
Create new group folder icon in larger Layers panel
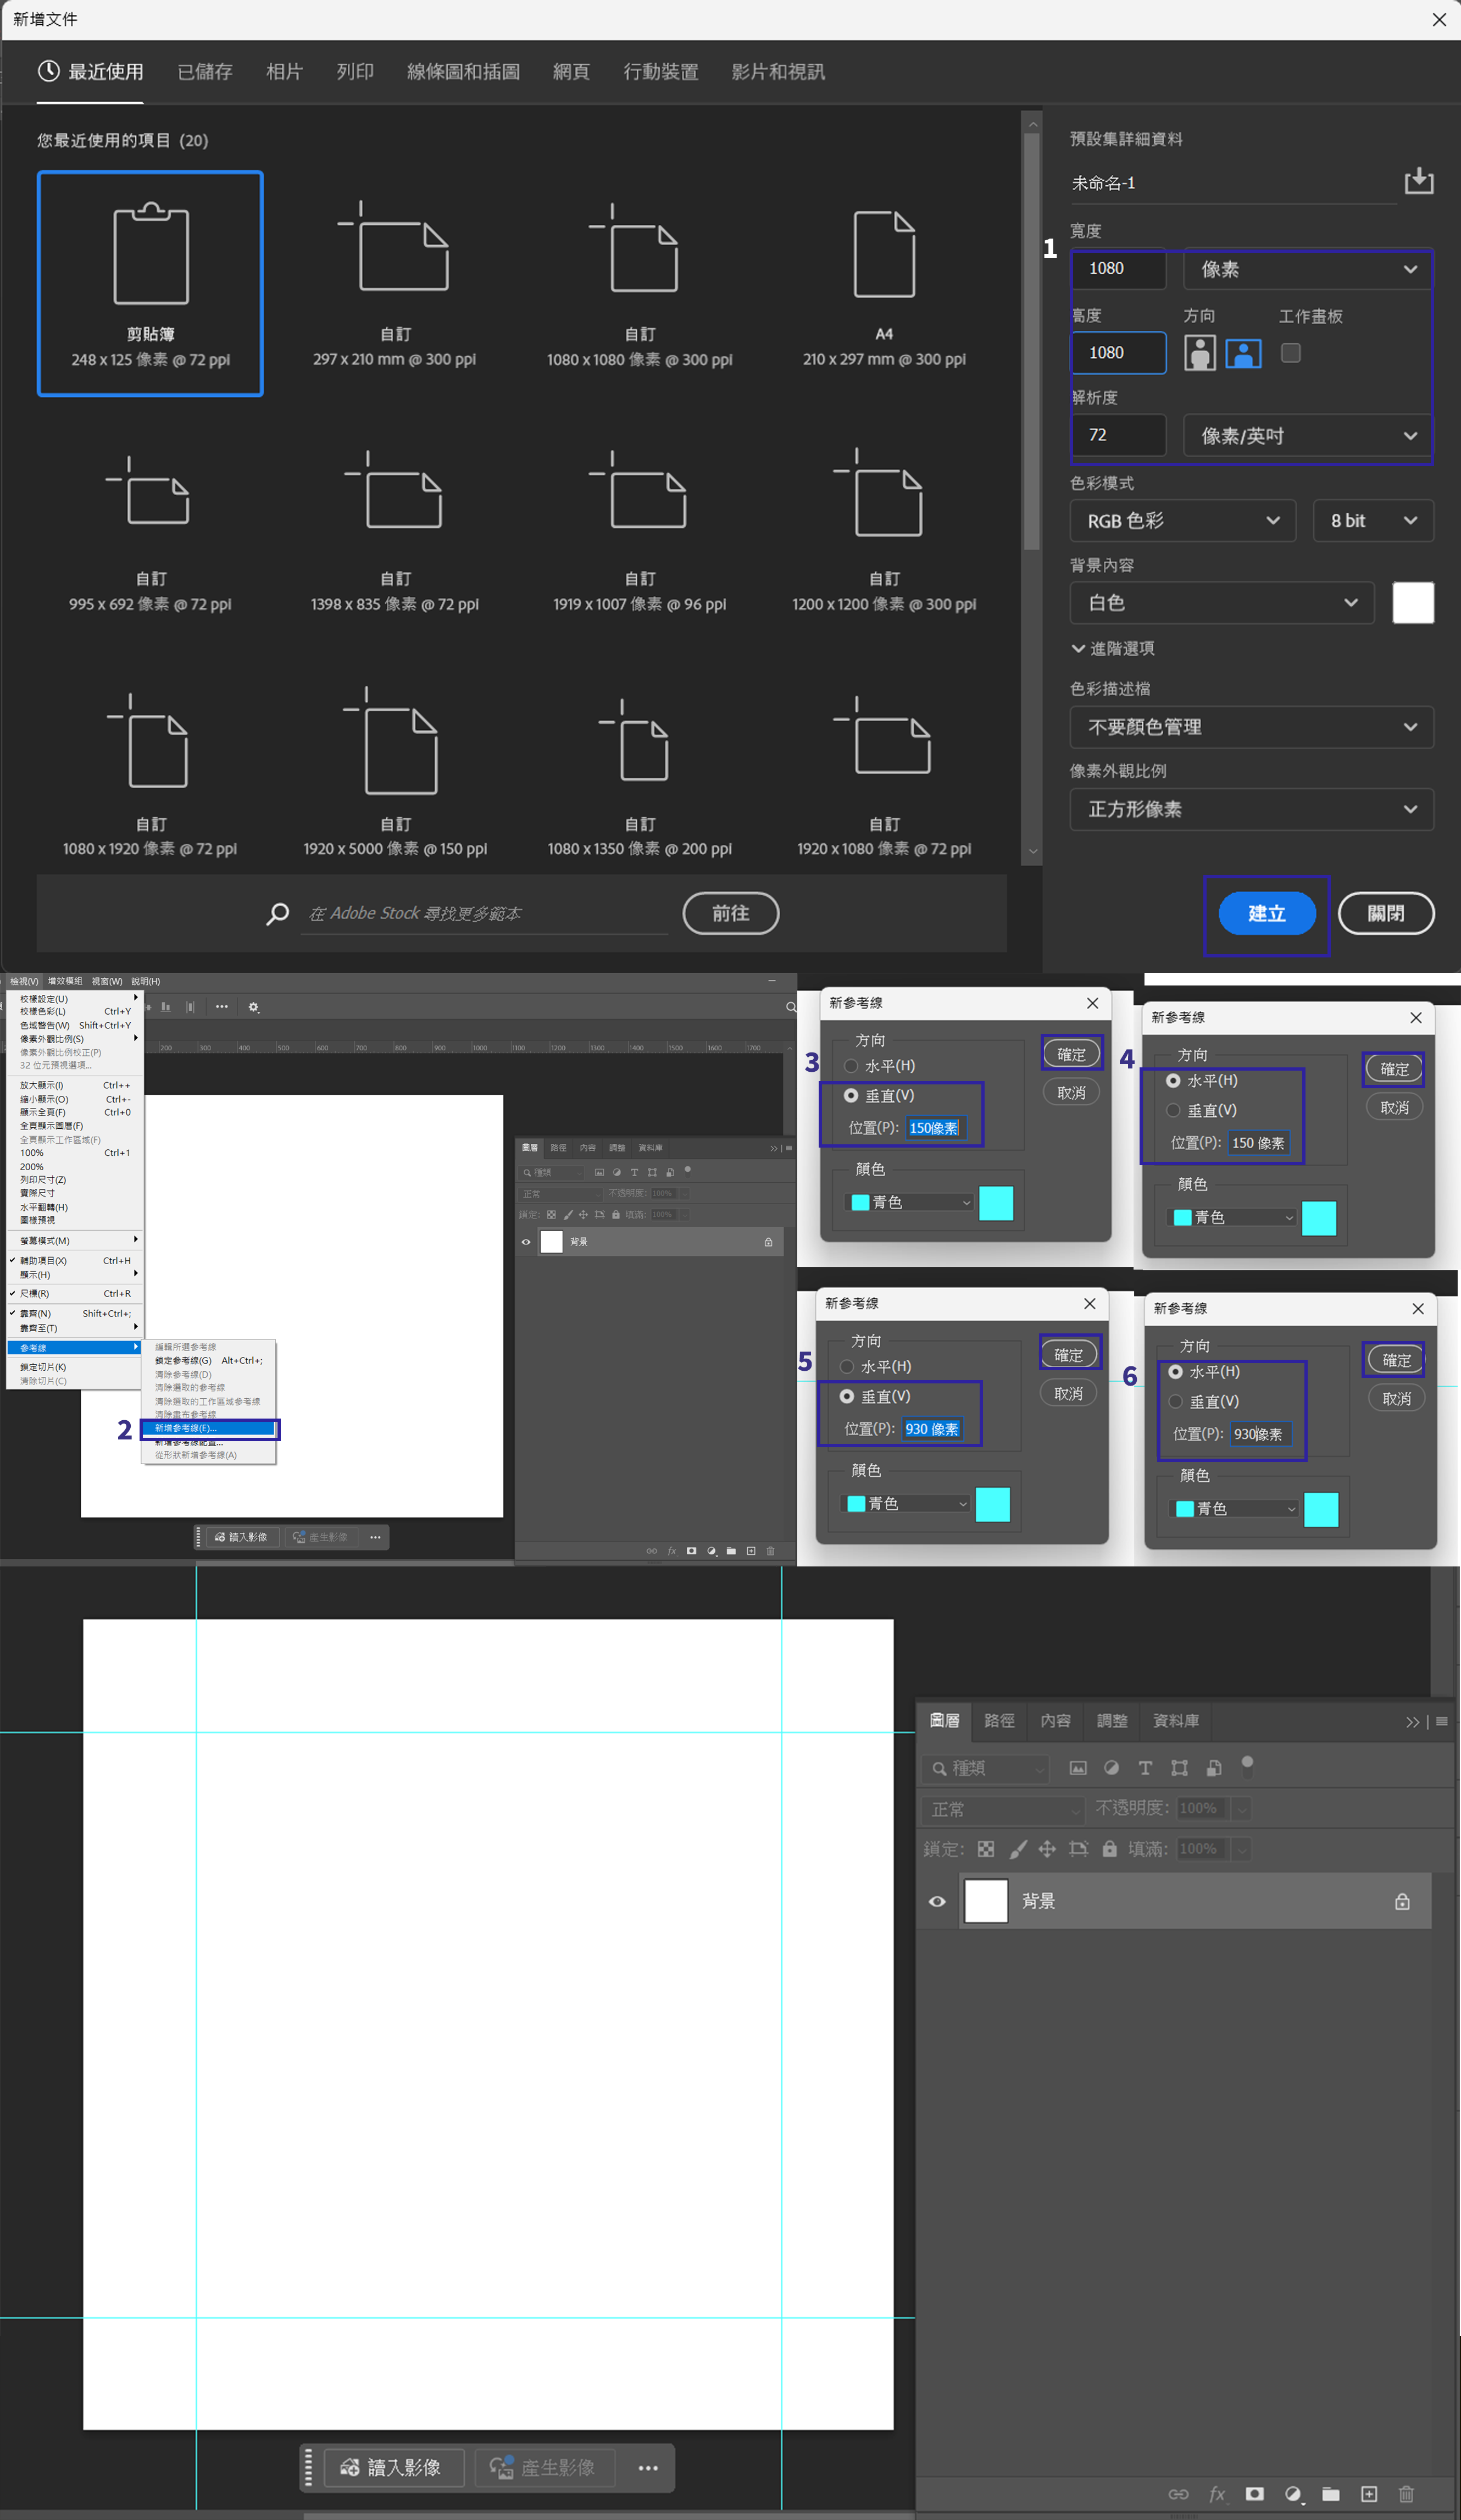[x=1330, y=2494]
